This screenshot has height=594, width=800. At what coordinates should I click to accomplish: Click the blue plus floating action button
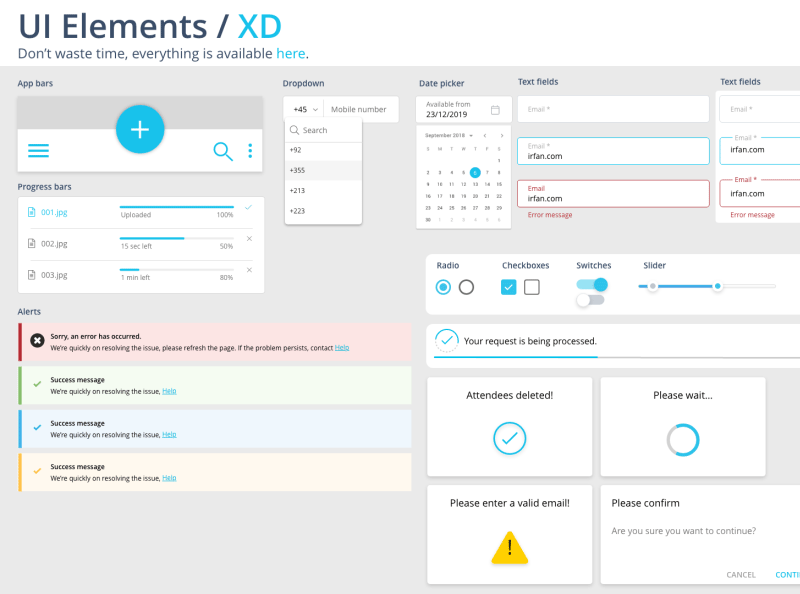pos(140,129)
